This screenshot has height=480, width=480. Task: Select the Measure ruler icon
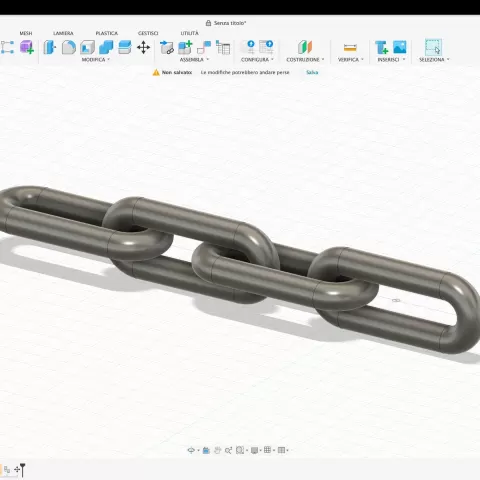click(350, 48)
